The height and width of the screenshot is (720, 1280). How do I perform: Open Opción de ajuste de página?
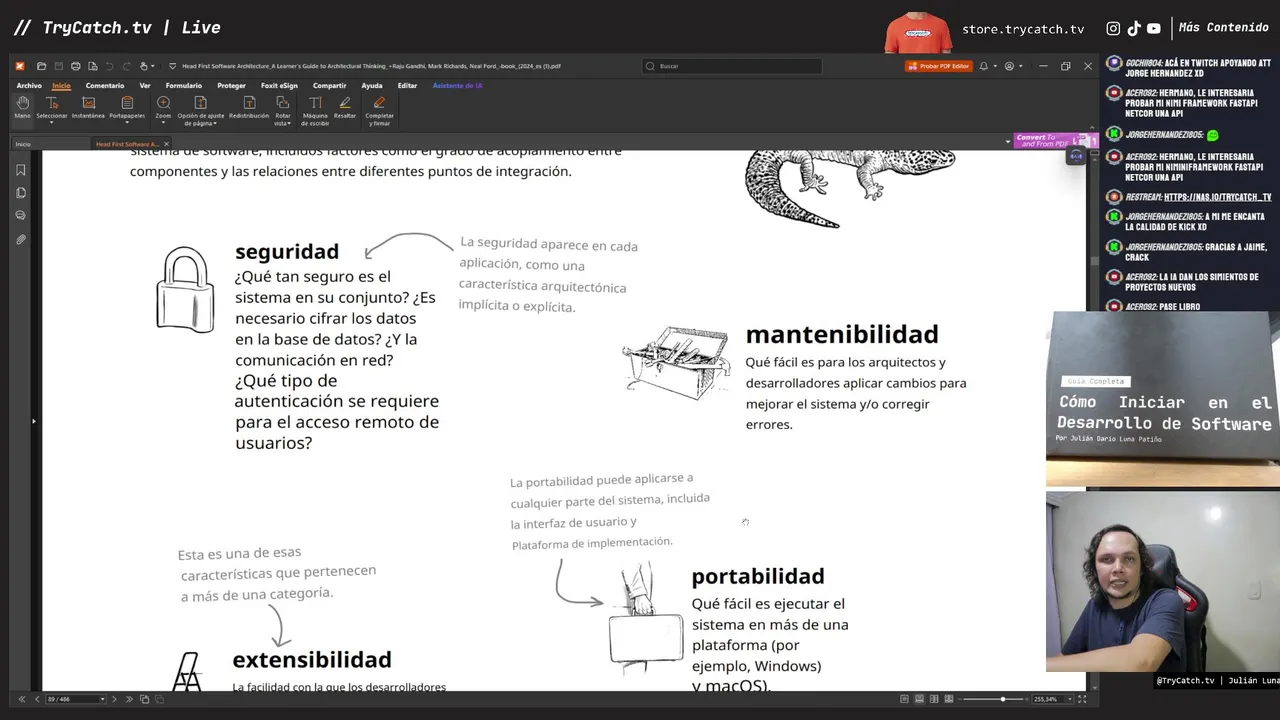(x=200, y=111)
